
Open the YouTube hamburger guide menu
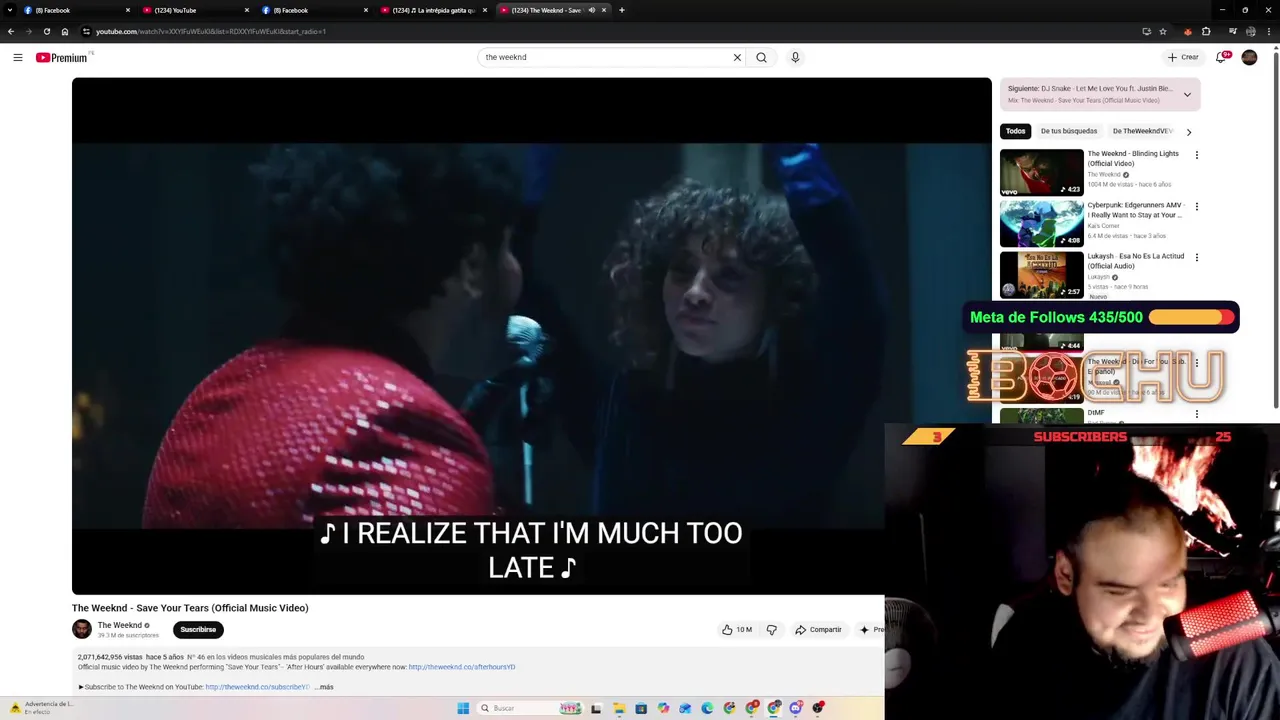click(x=18, y=57)
